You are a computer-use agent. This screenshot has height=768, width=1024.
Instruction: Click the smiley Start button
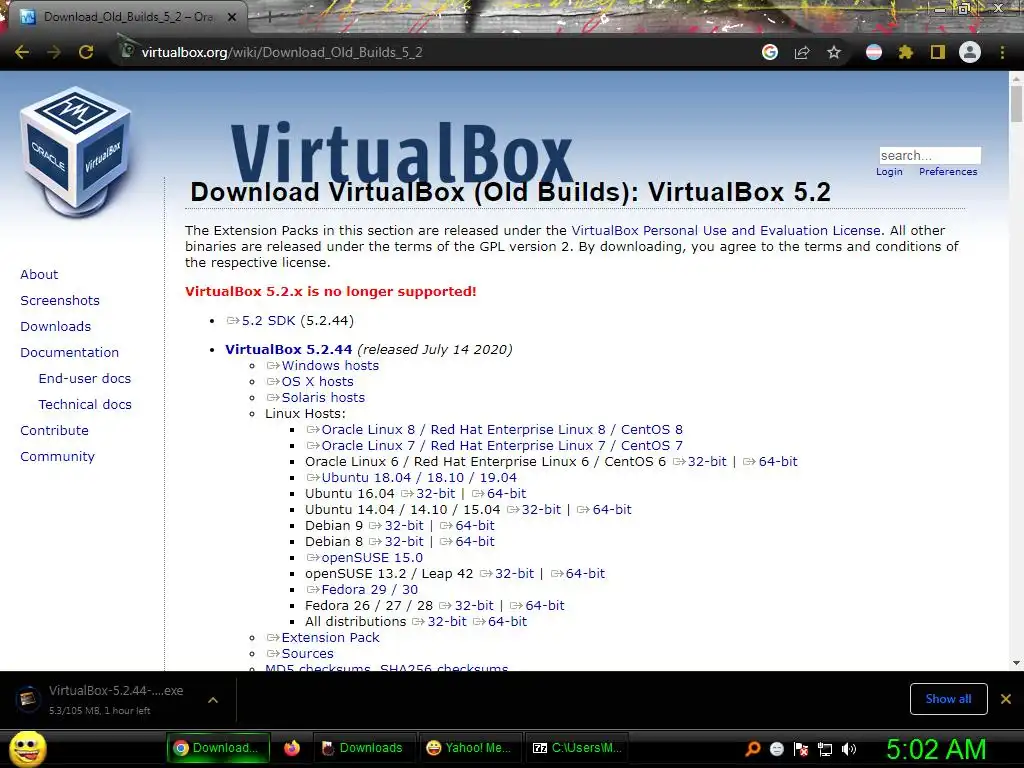click(27, 748)
